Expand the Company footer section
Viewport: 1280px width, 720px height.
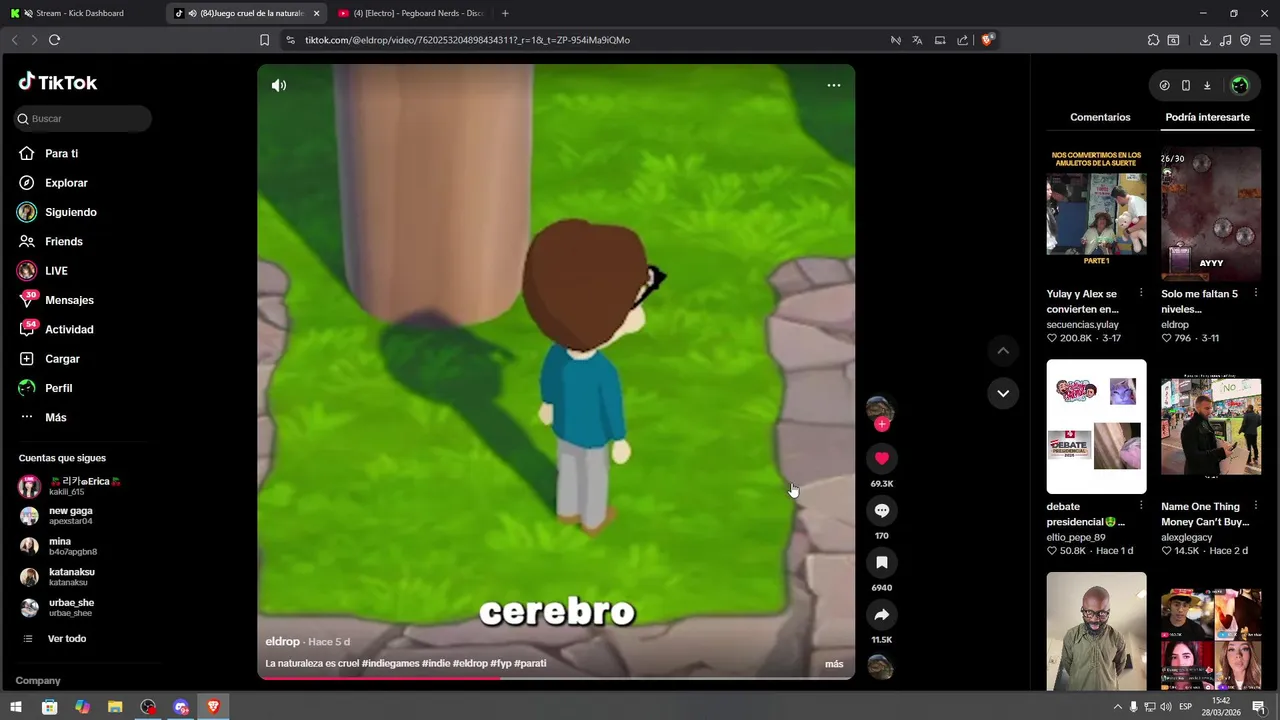tap(38, 680)
